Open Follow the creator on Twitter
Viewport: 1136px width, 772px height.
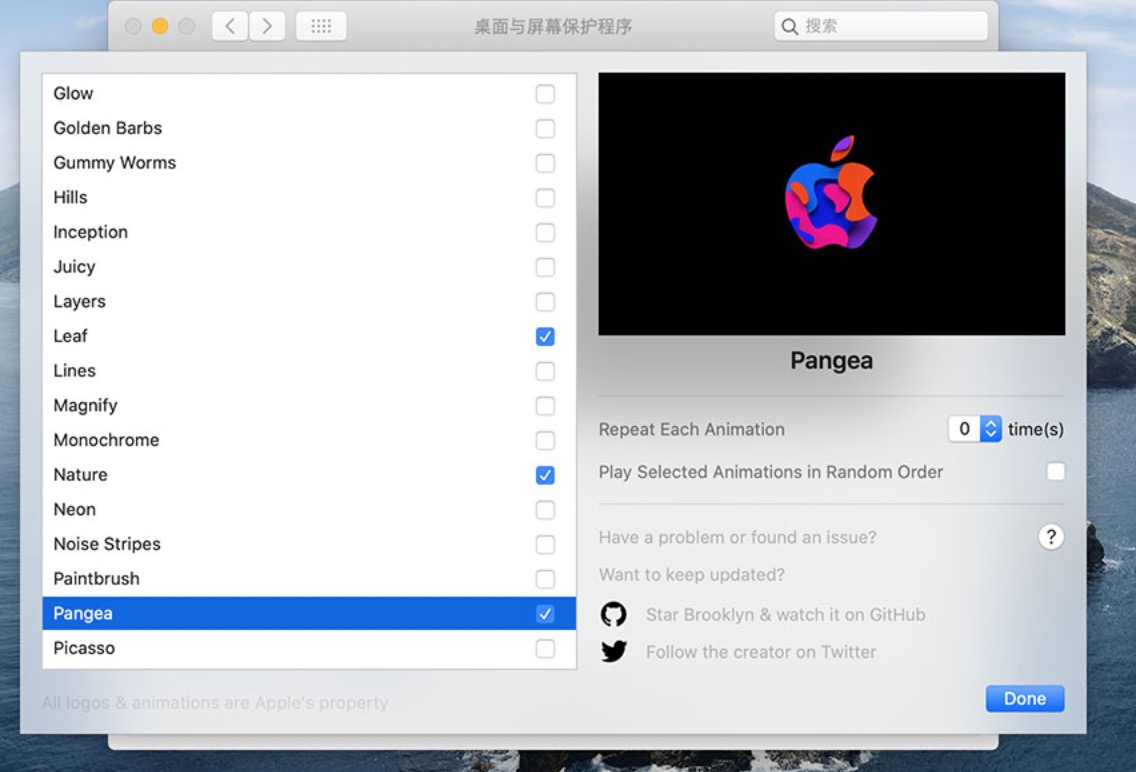click(761, 652)
